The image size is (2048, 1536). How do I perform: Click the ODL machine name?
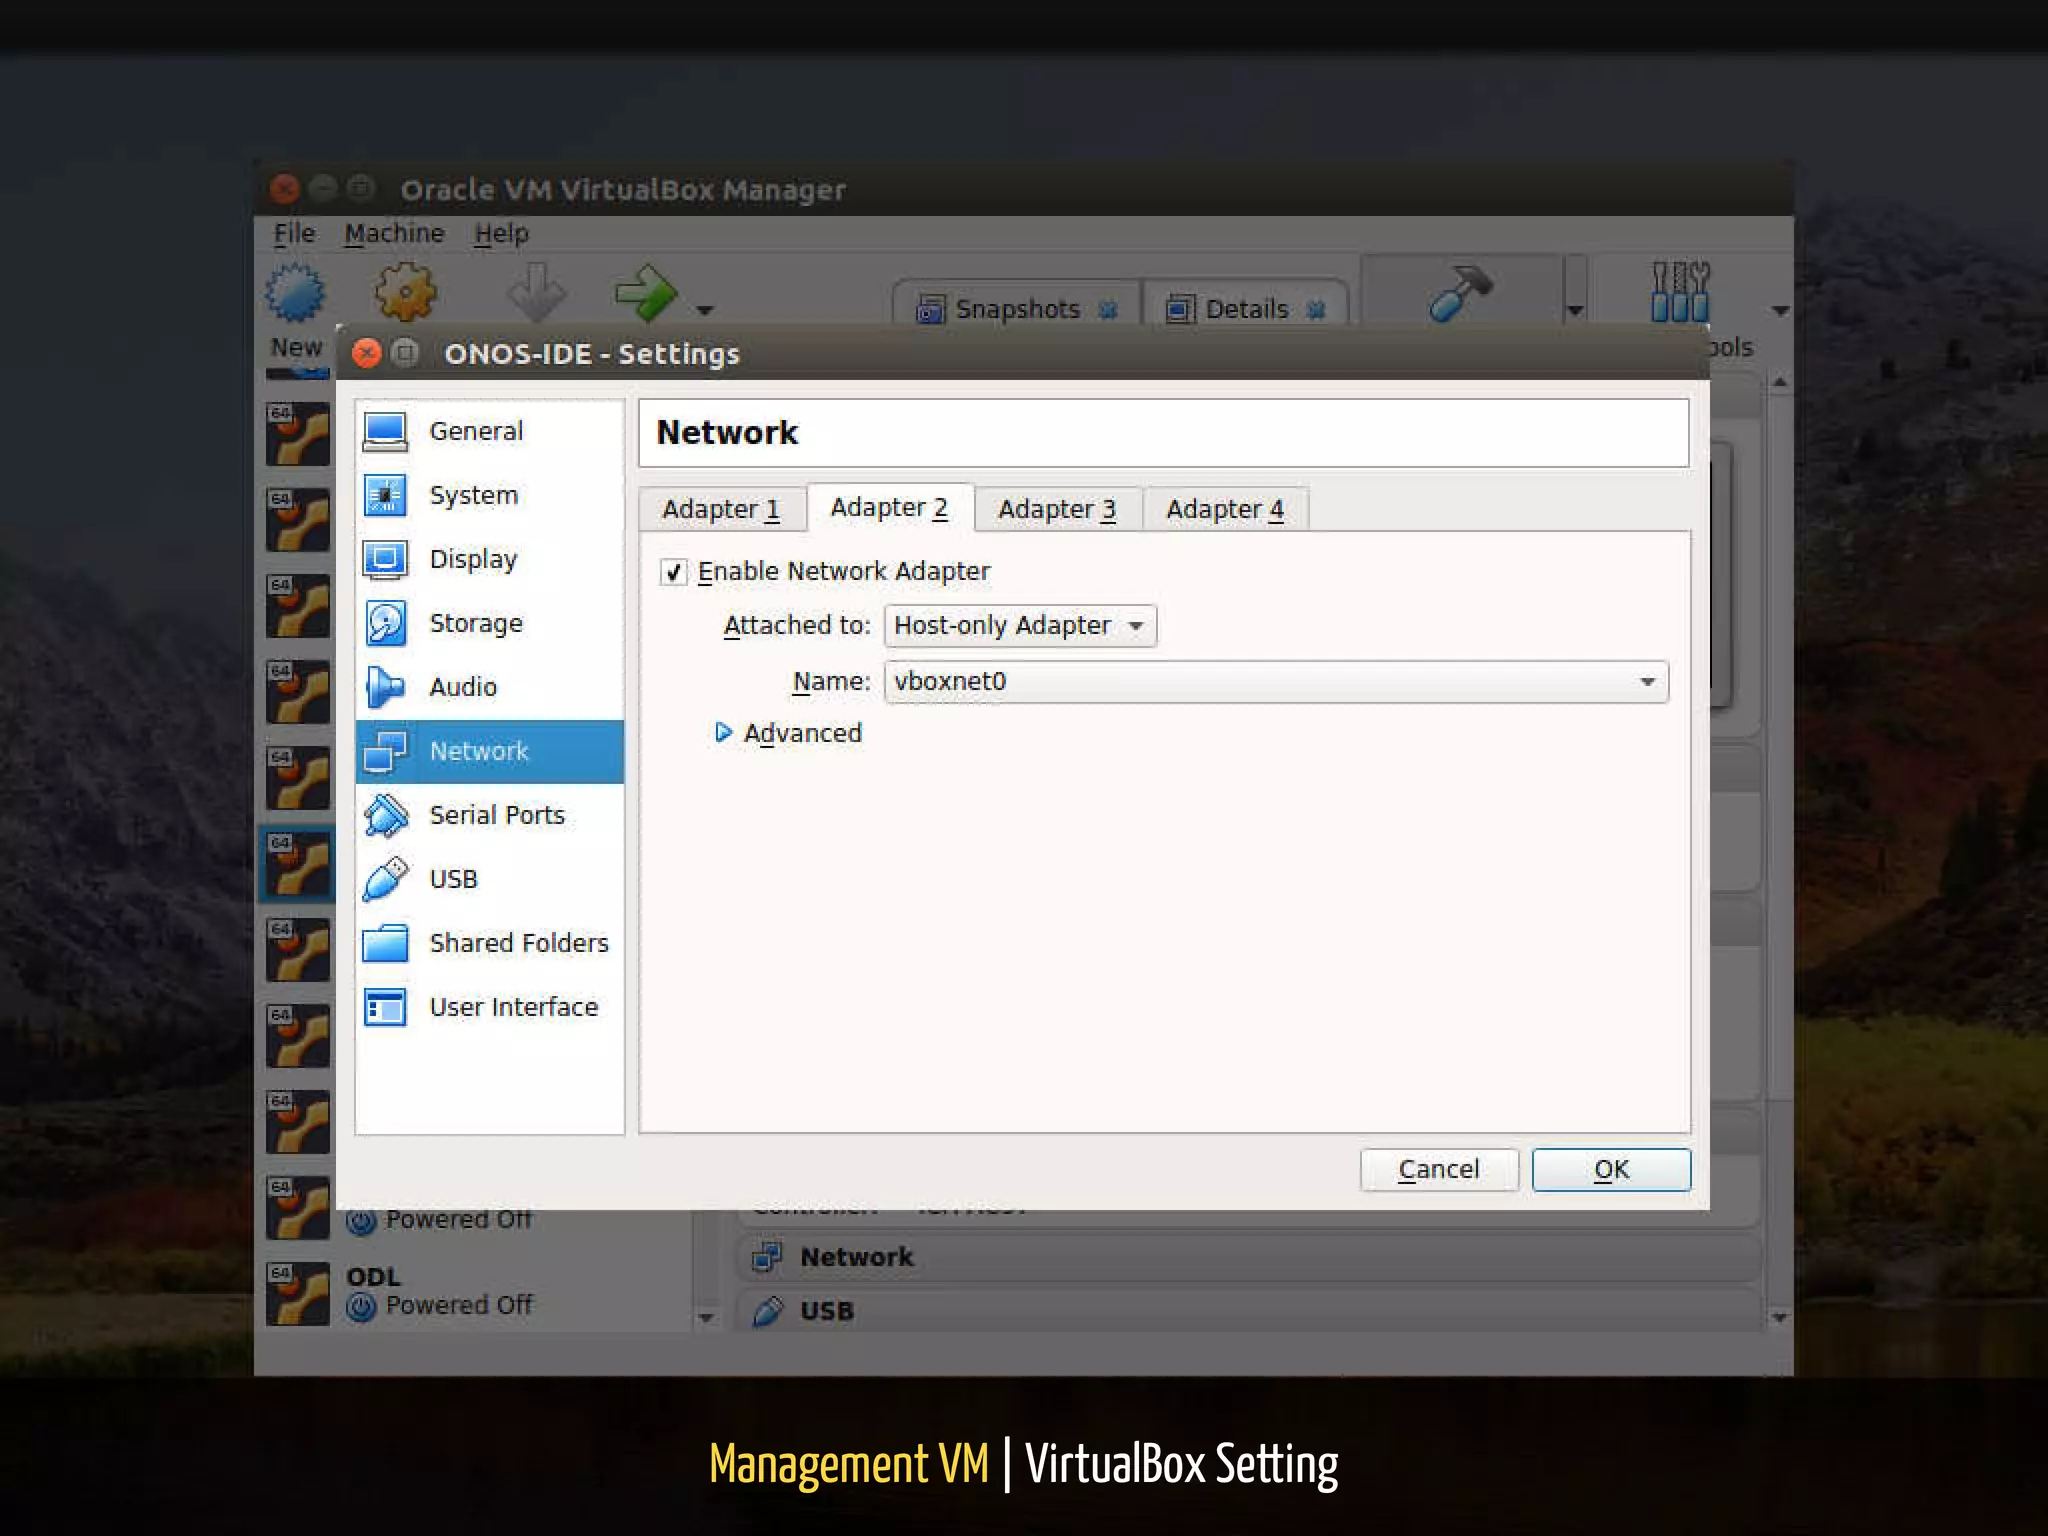pyautogui.click(x=373, y=1277)
